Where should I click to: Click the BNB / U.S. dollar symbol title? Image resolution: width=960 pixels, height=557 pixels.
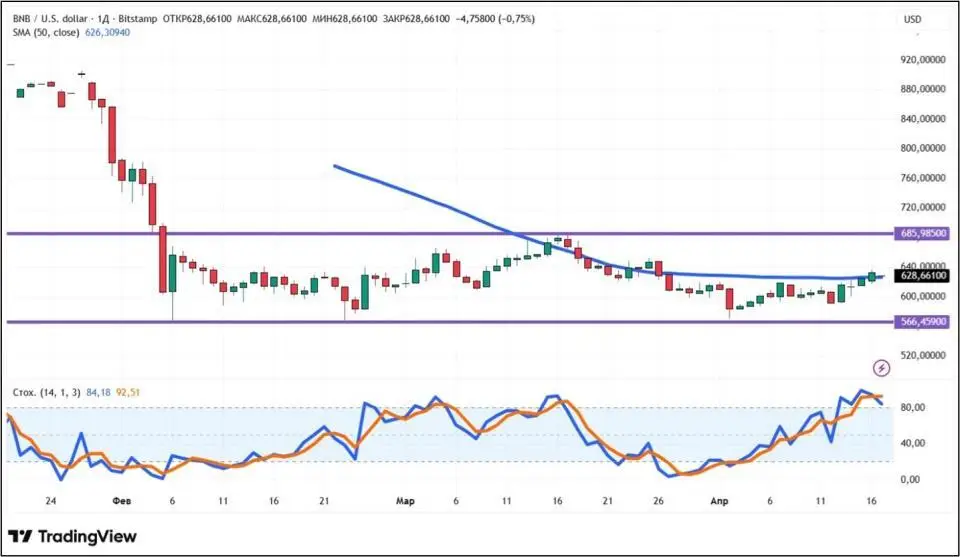tap(50, 19)
